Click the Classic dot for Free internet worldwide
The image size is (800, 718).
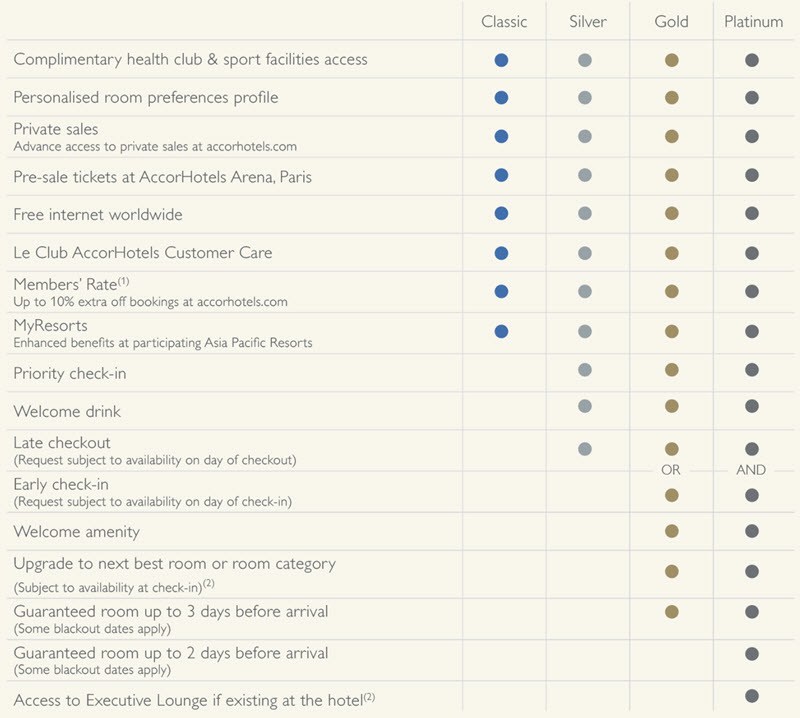coord(501,213)
